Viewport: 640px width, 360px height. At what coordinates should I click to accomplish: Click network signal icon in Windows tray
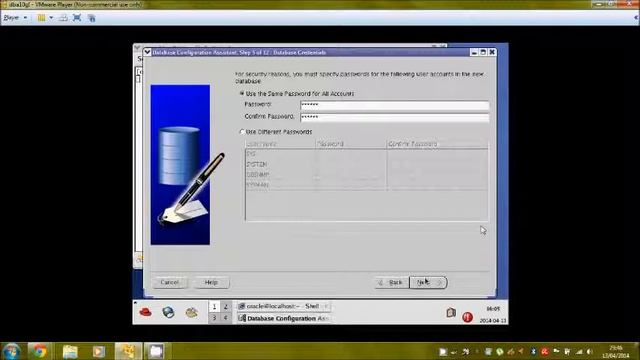[x=579, y=351]
